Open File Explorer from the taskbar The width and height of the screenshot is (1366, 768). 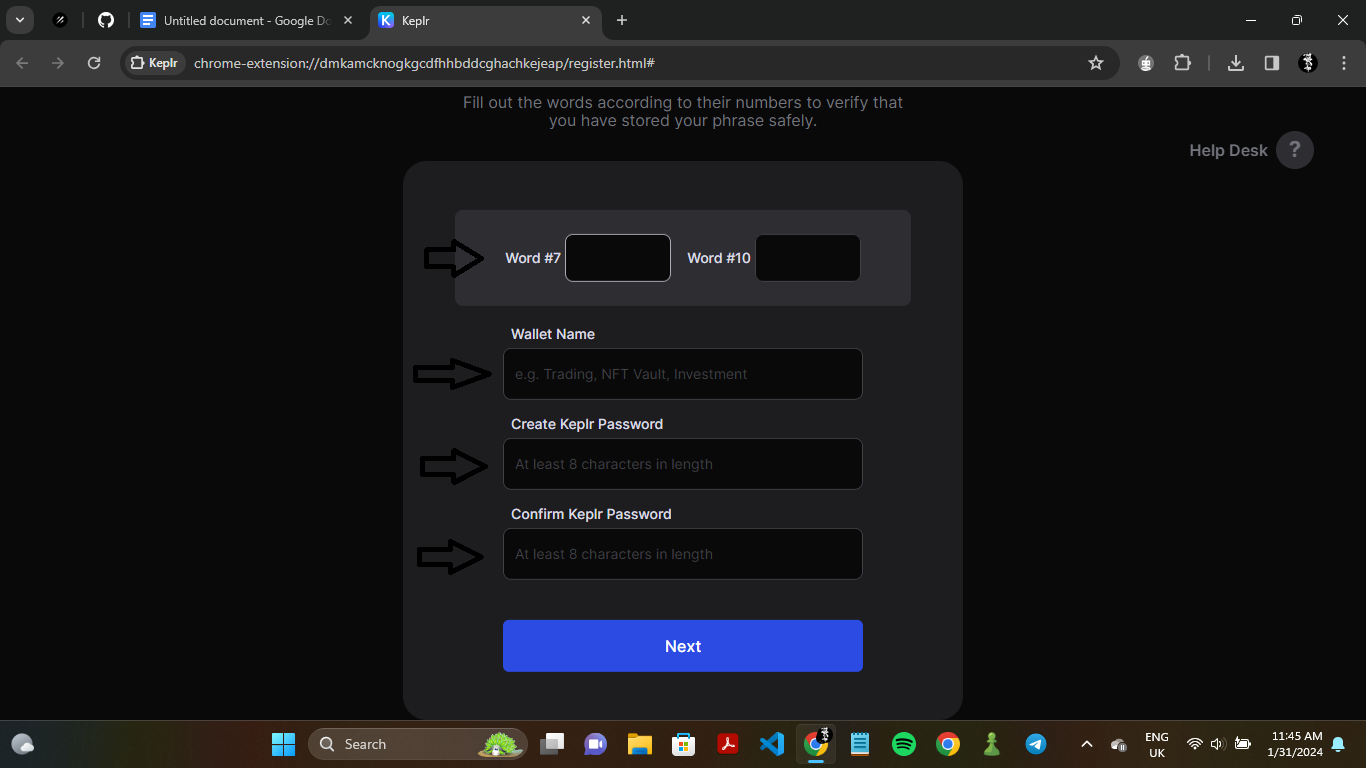pyautogui.click(x=640, y=744)
